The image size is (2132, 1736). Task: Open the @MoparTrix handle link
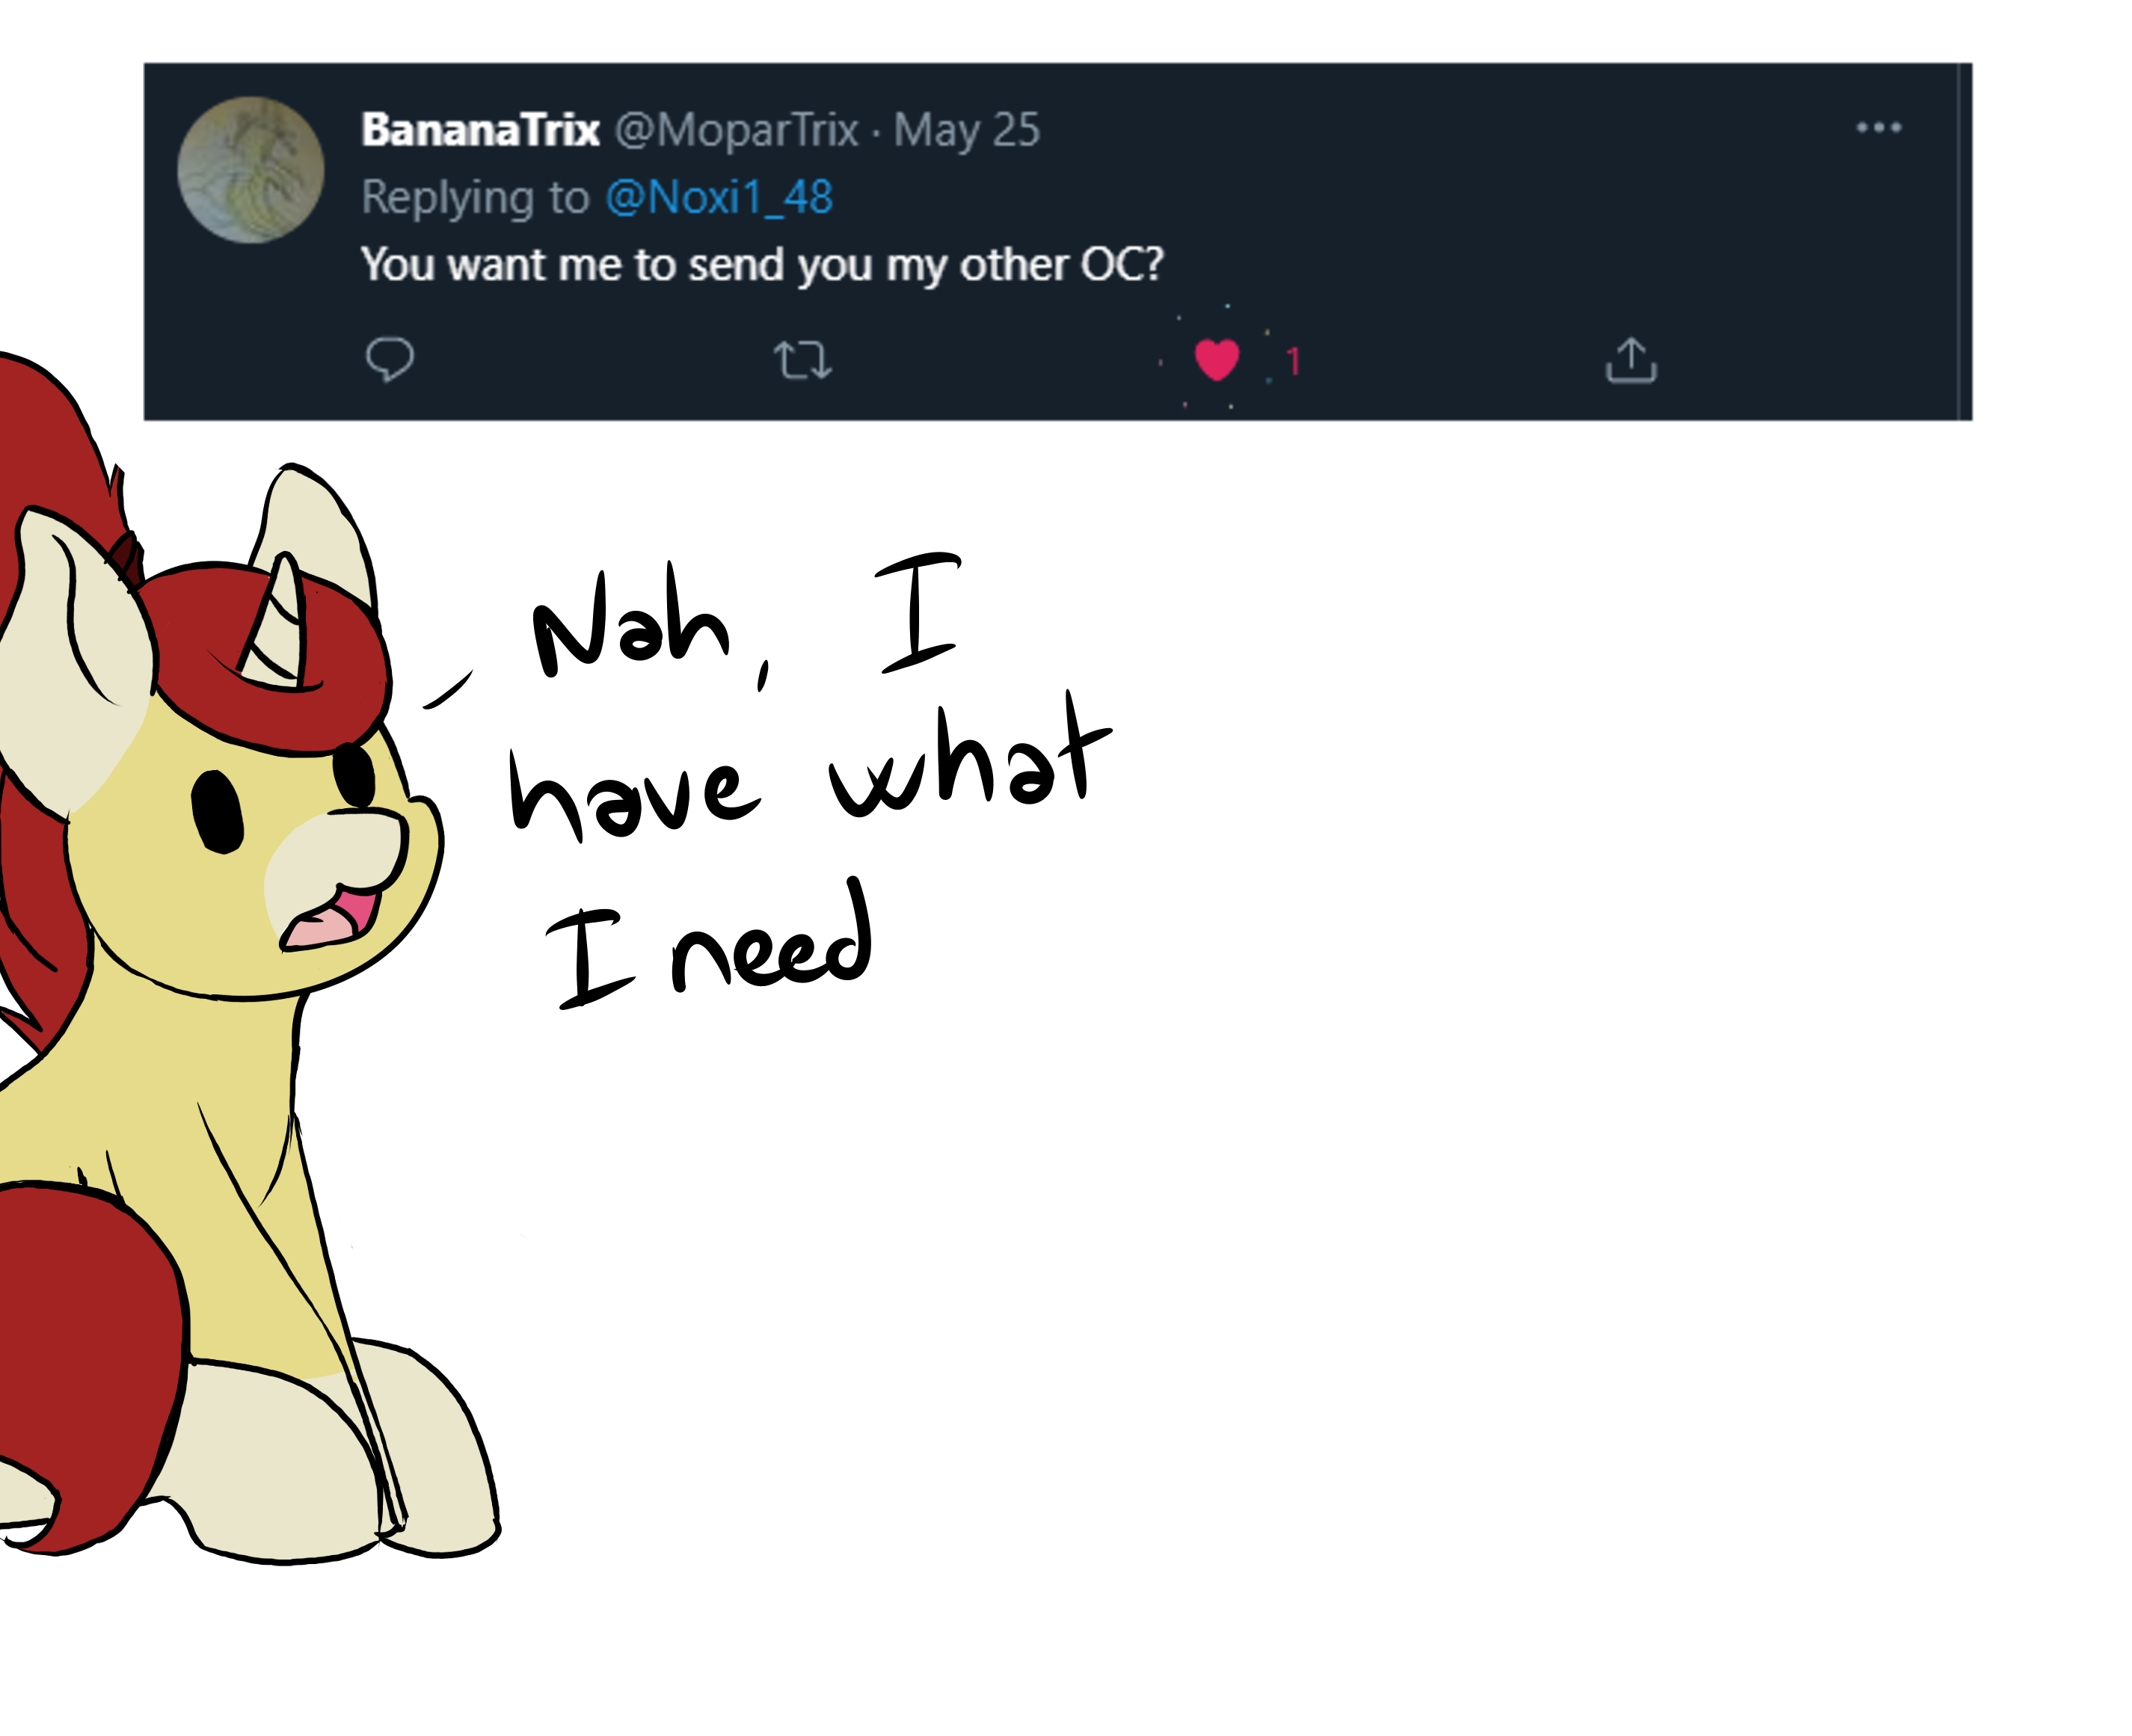pos(736,130)
